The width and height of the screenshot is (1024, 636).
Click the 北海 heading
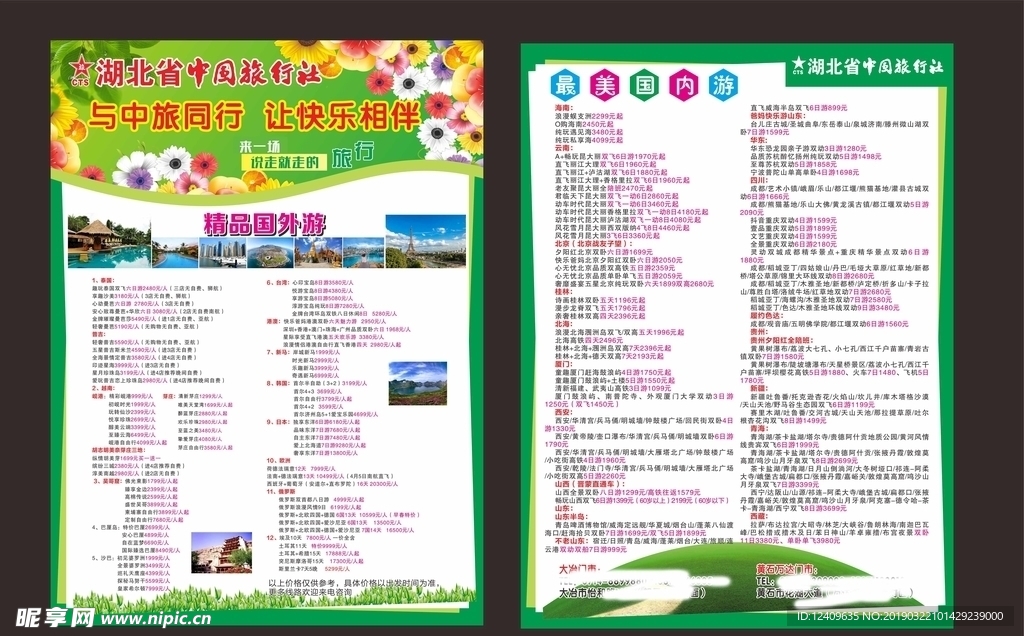(563, 324)
